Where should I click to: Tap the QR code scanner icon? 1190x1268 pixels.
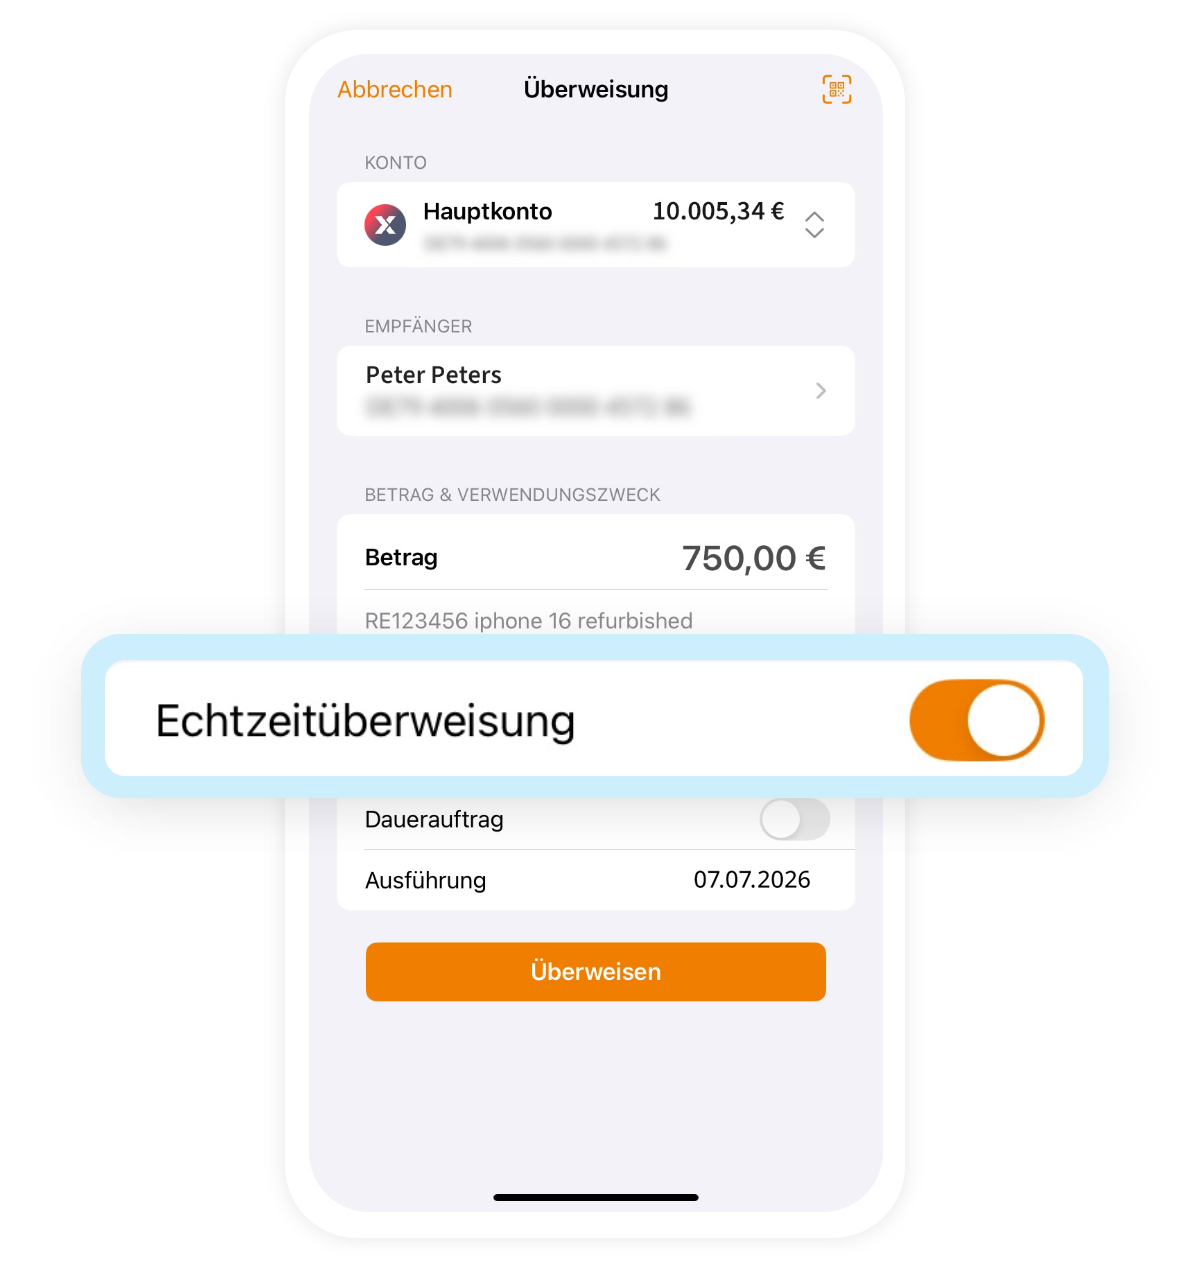(x=837, y=89)
